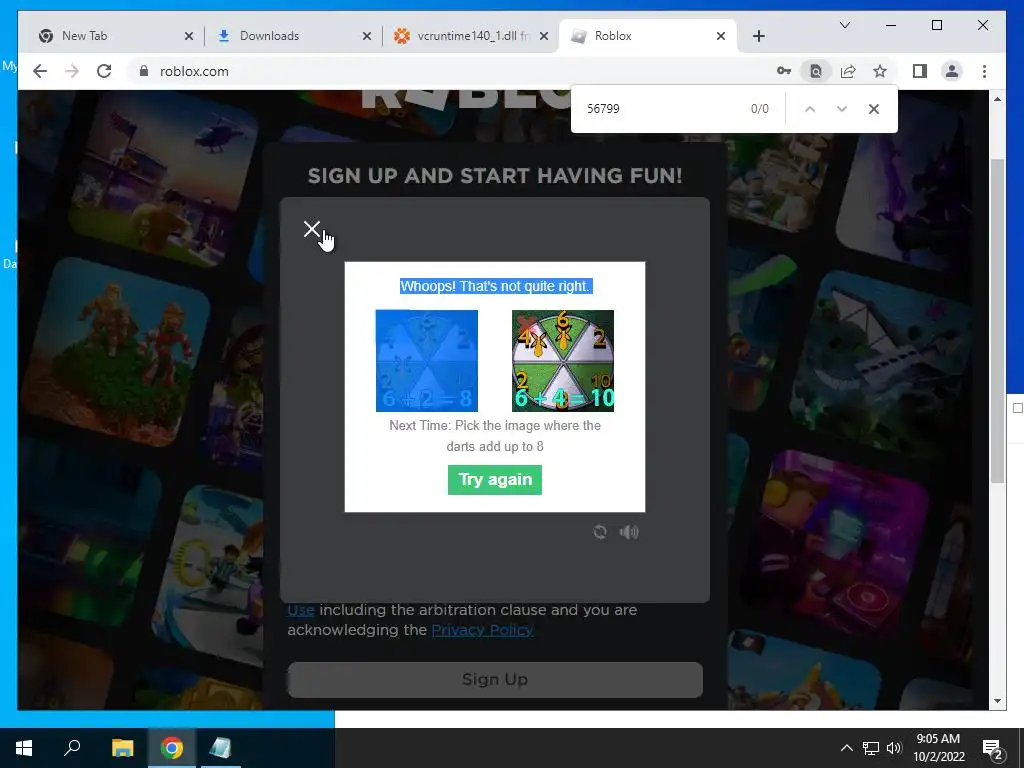This screenshot has width=1024, height=768.
Task: Select the dartboard image showing 6+2=8
Action: (426, 360)
